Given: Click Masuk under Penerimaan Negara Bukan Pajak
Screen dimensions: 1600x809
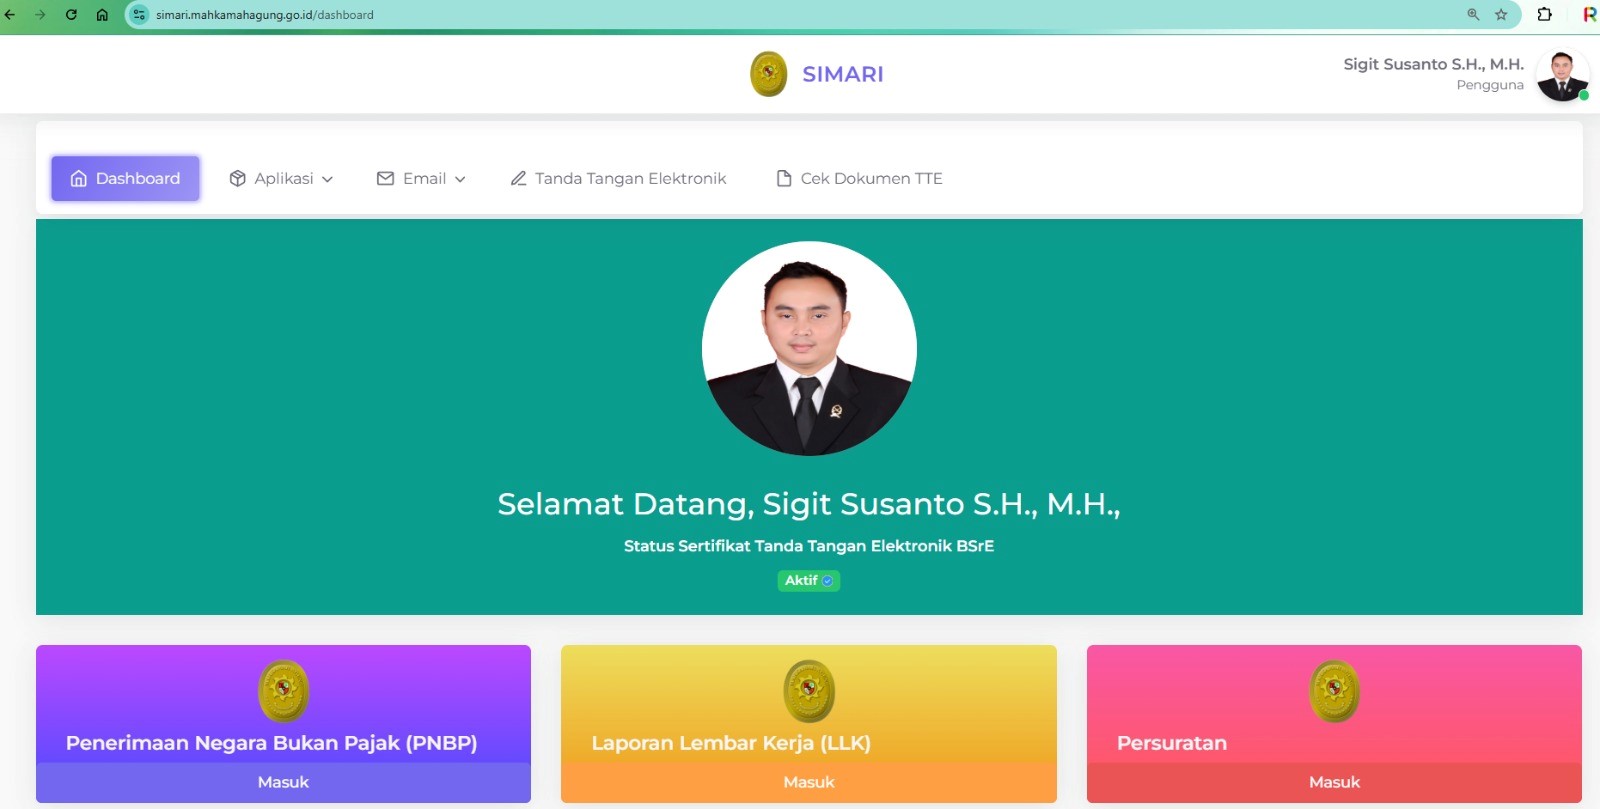Looking at the screenshot, I should point(283,782).
